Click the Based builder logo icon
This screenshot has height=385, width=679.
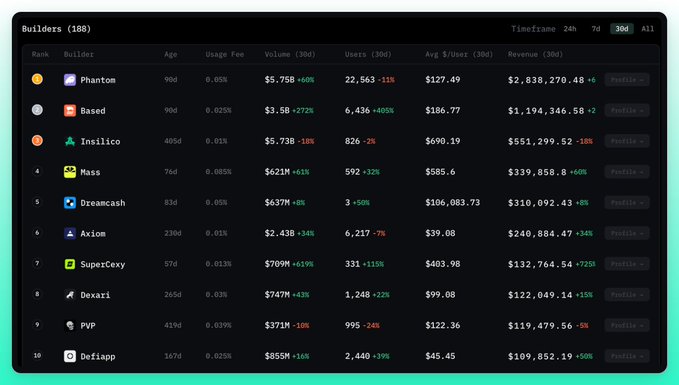tap(70, 110)
